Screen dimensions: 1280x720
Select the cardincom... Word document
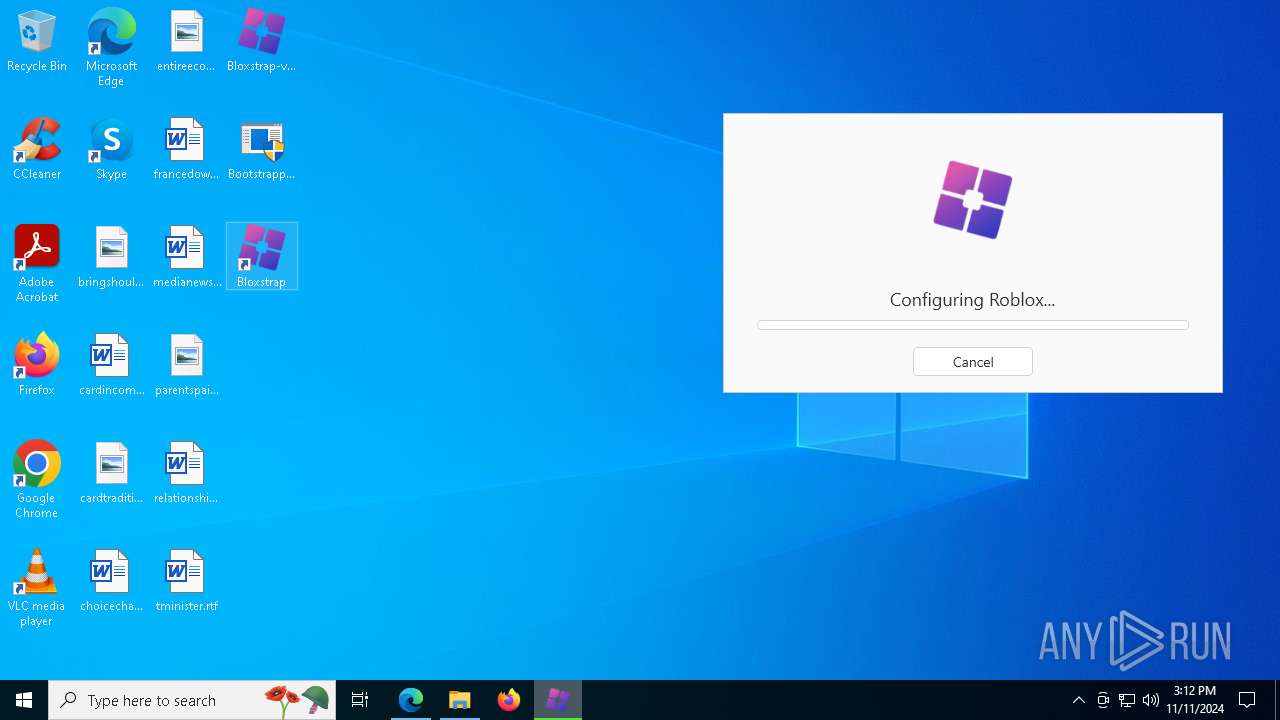111,366
